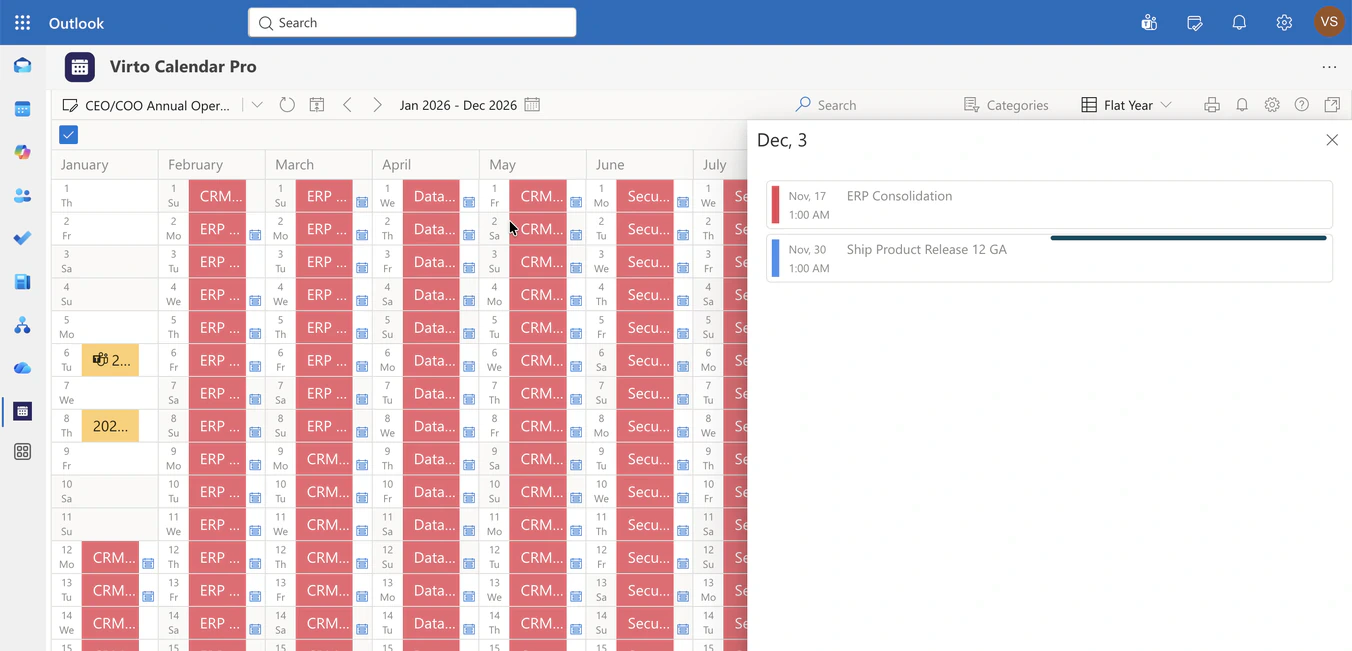1352x651 pixels.
Task: Click April 1 Data event
Action: [x=431, y=196]
